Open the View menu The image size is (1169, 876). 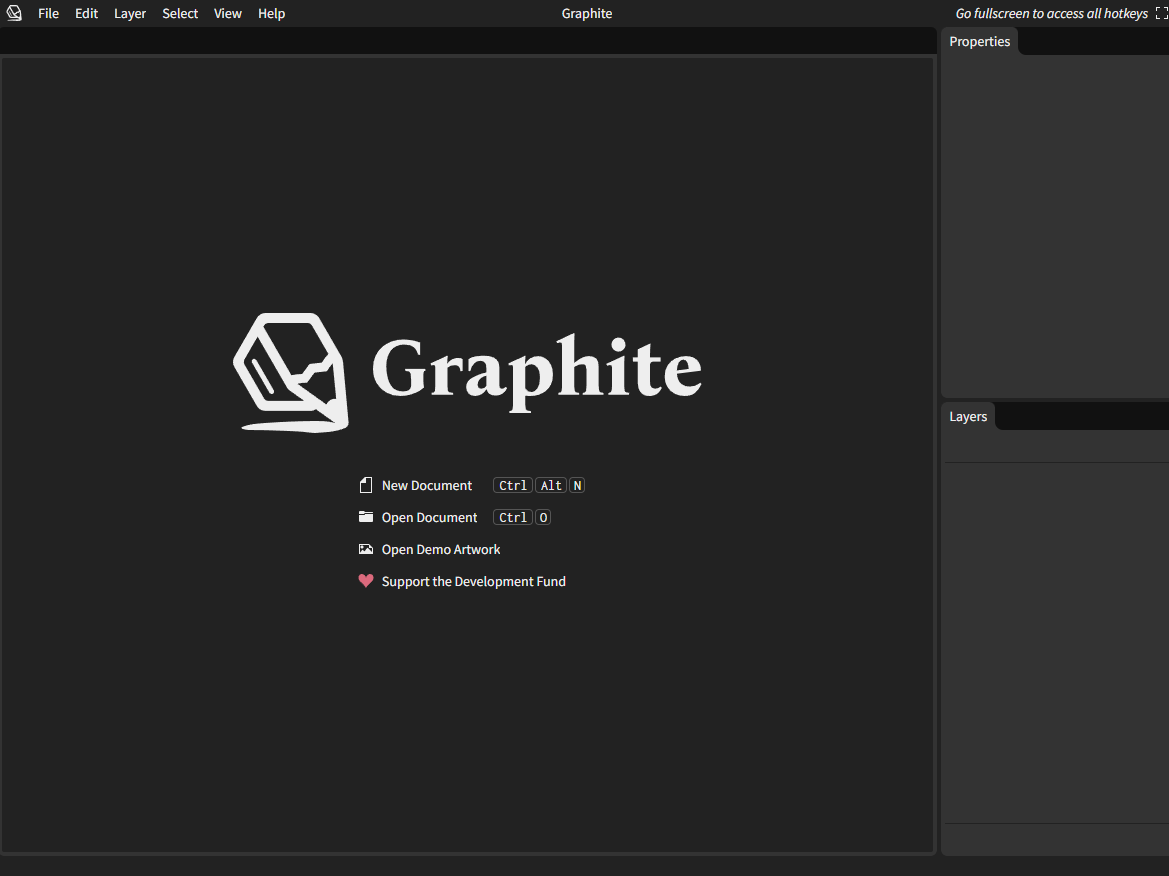click(x=227, y=13)
